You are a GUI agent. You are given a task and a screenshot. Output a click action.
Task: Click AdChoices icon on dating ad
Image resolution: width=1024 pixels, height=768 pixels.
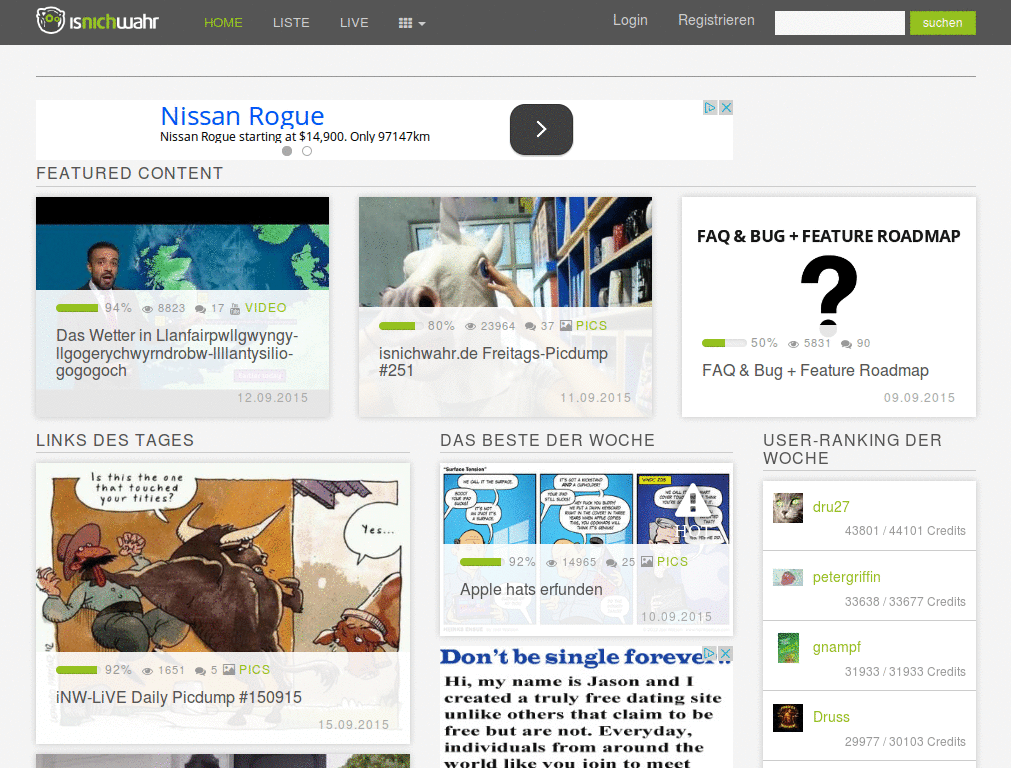[710, 654]
